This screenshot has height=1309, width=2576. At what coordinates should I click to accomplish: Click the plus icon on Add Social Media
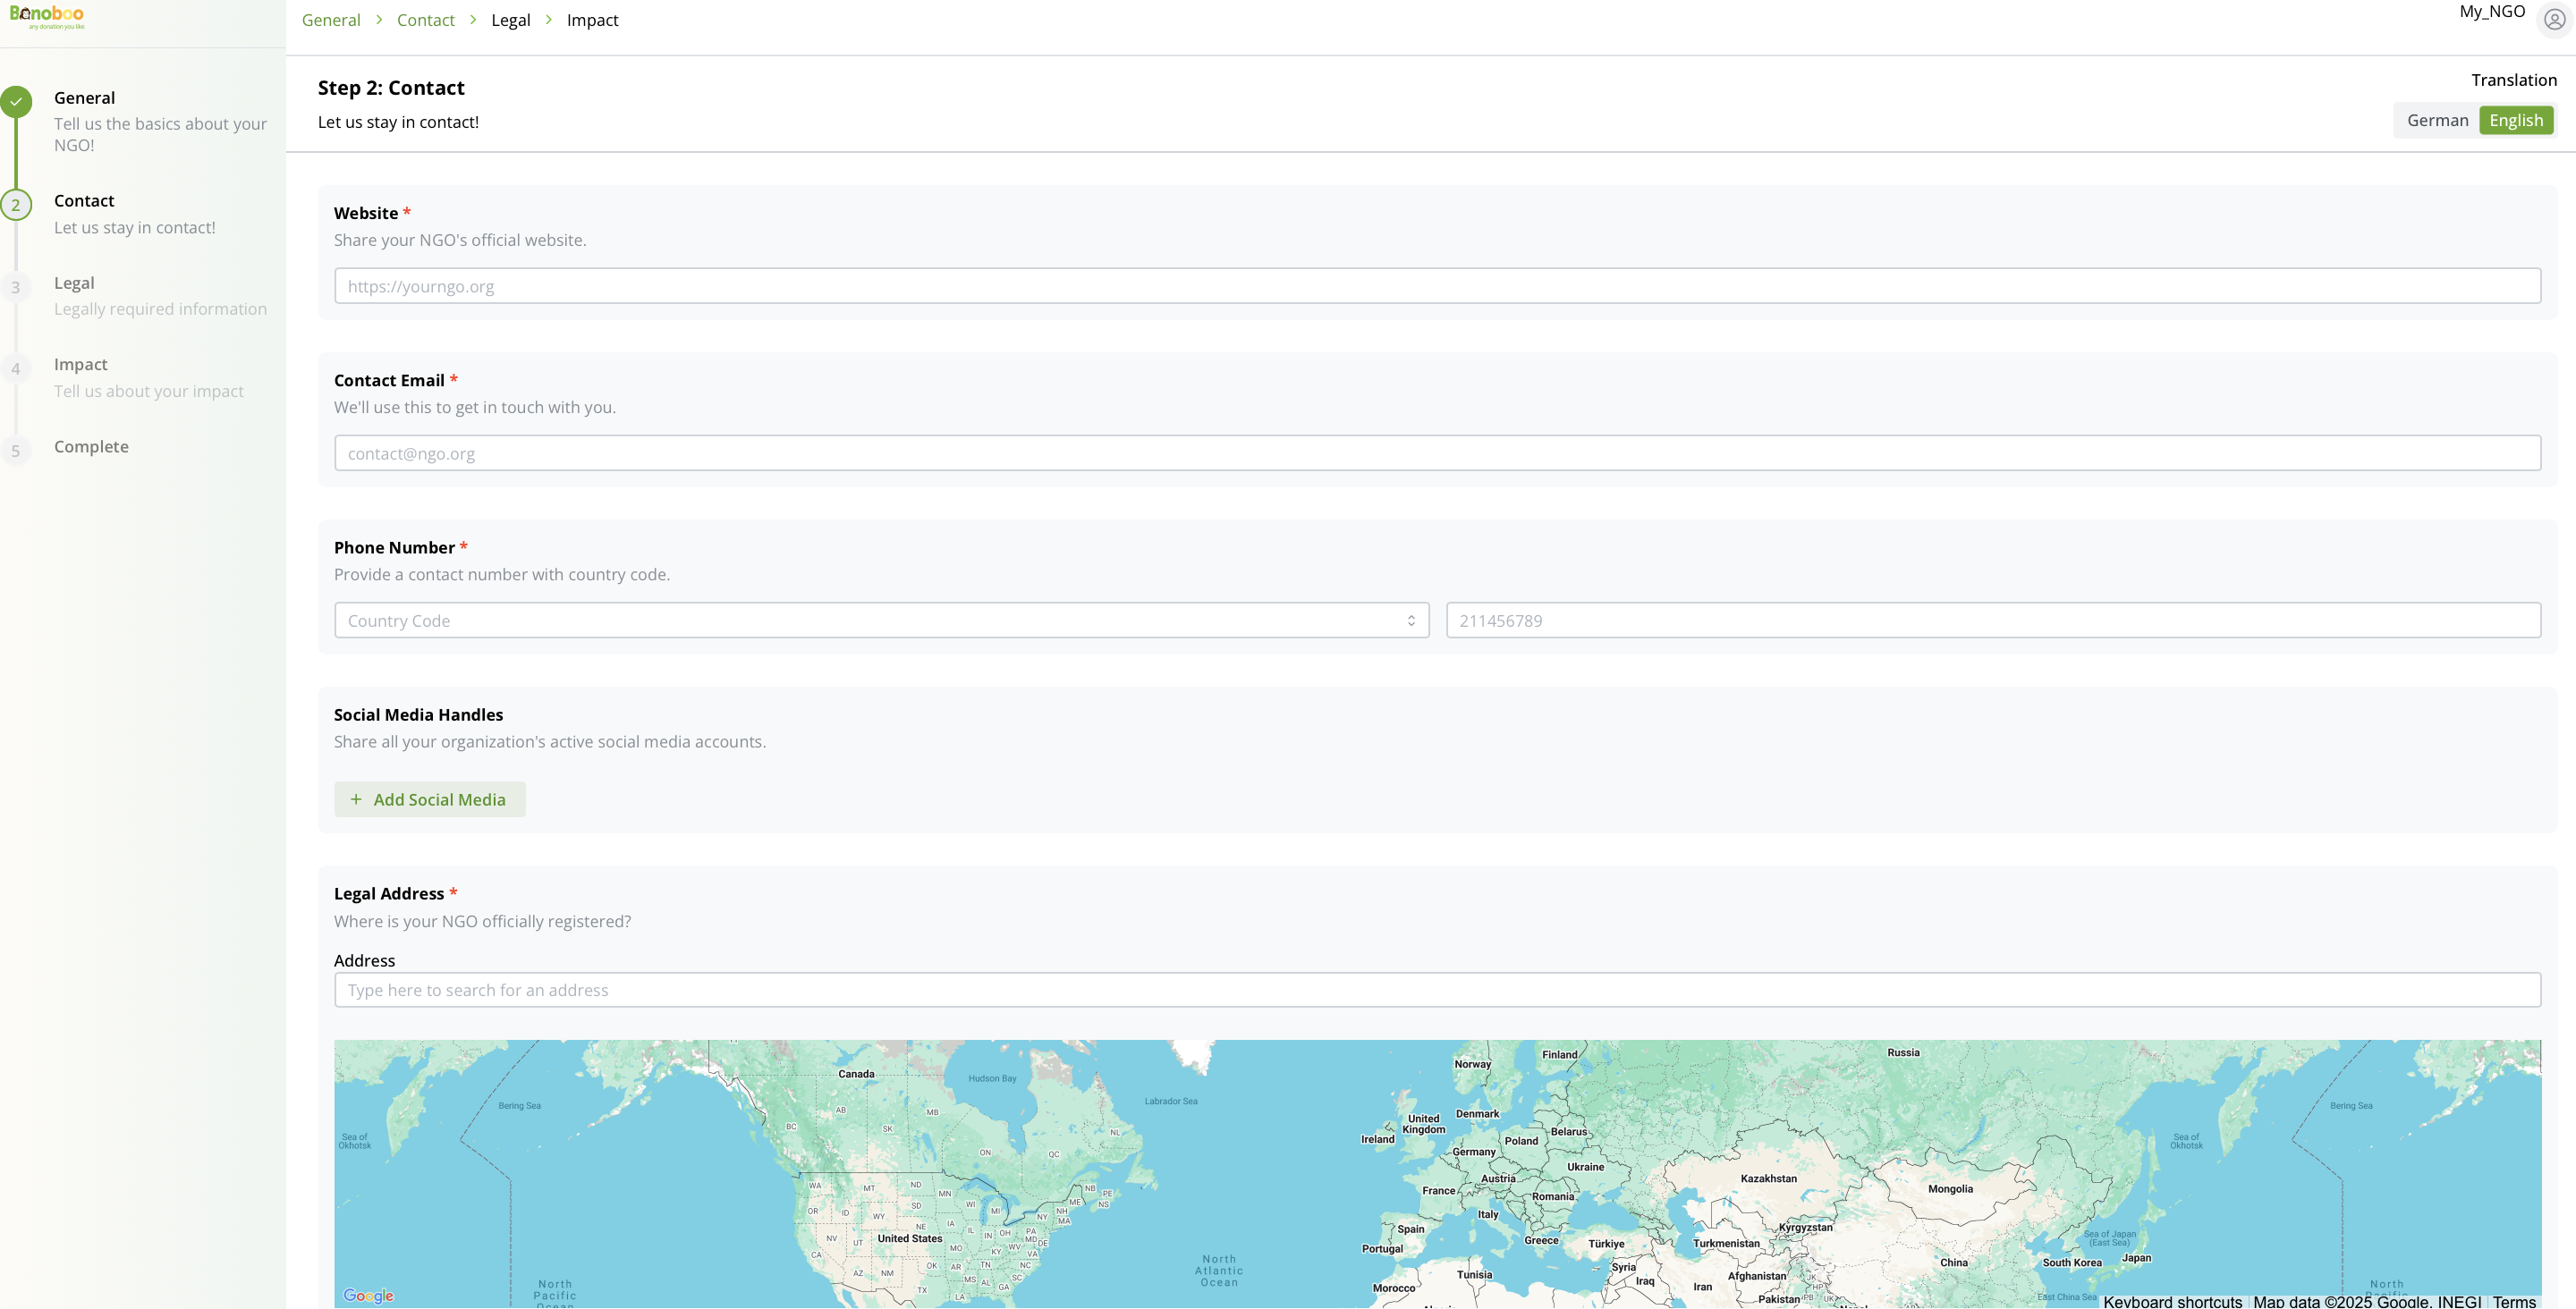coord(356,799)
